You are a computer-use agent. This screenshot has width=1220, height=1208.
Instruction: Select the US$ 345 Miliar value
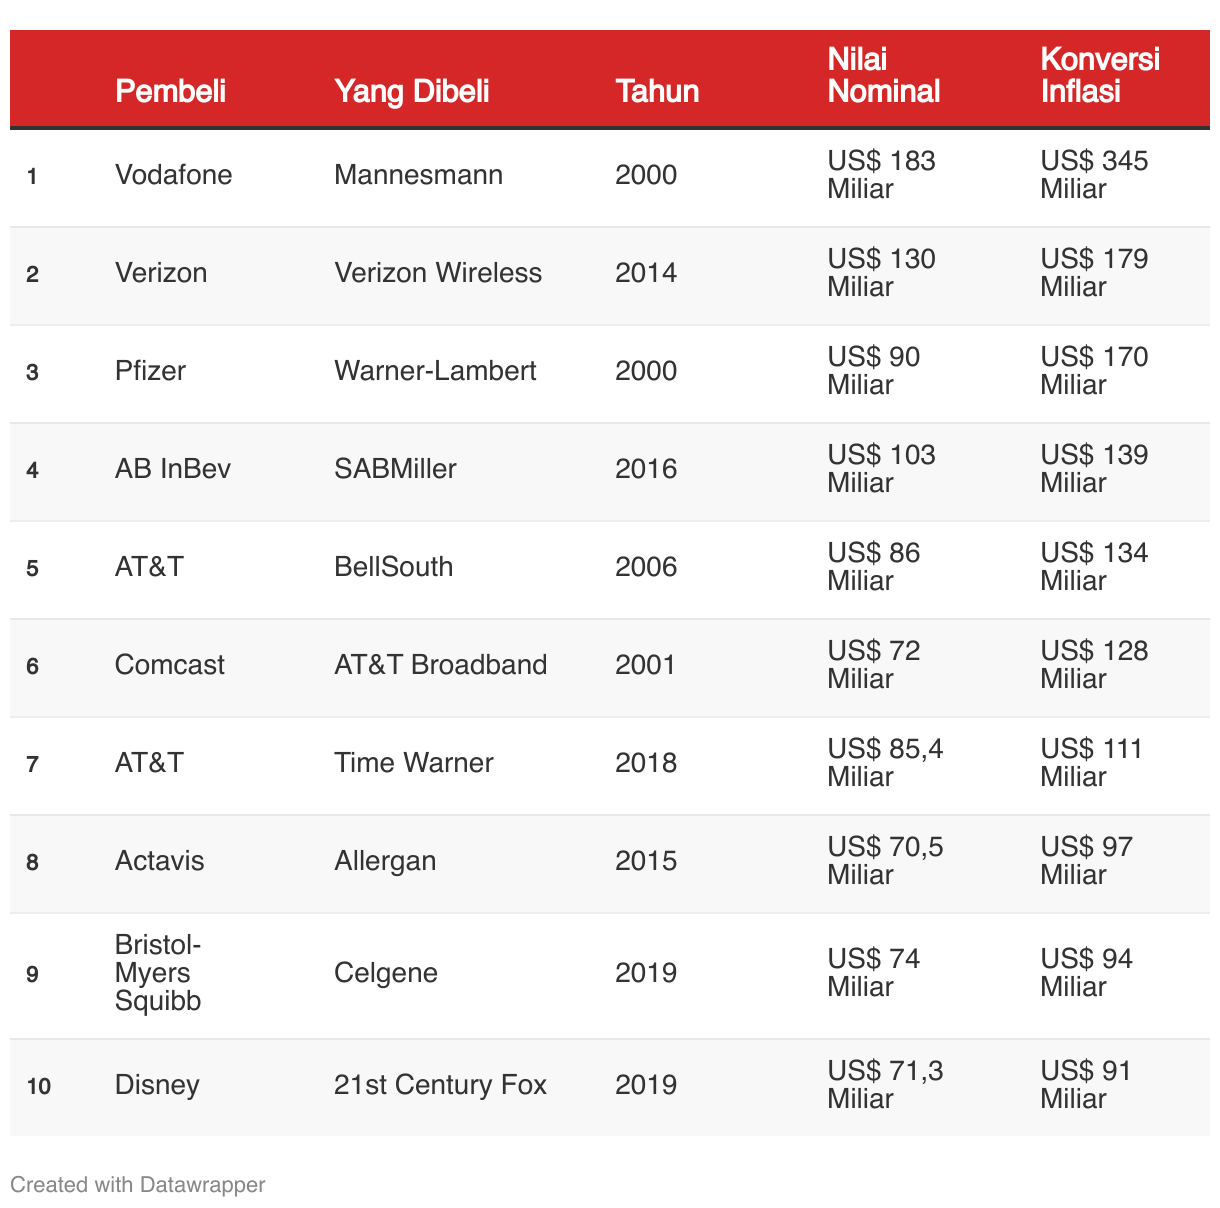pyautogui.click(x=1094, y=175)
